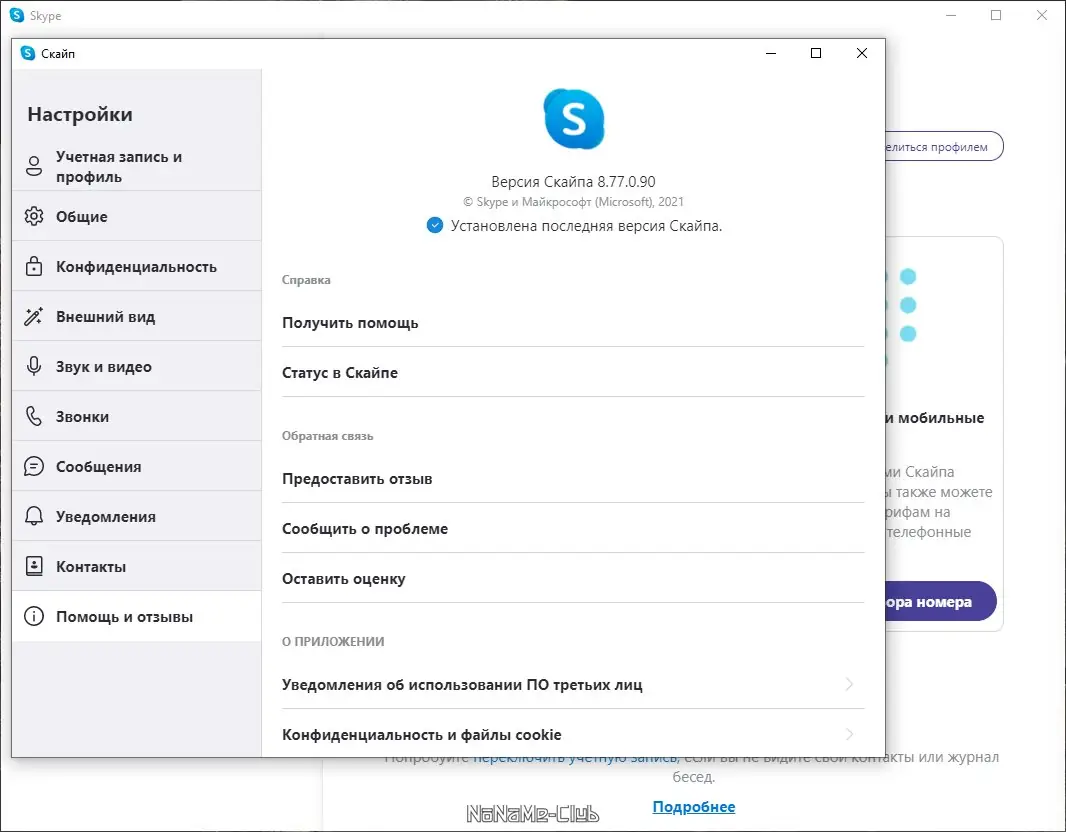Image resolution: width=1066 pixels, height=832 pixels.
Task: Choose Предоставить отзыв
Action: [x=572, y=479]
